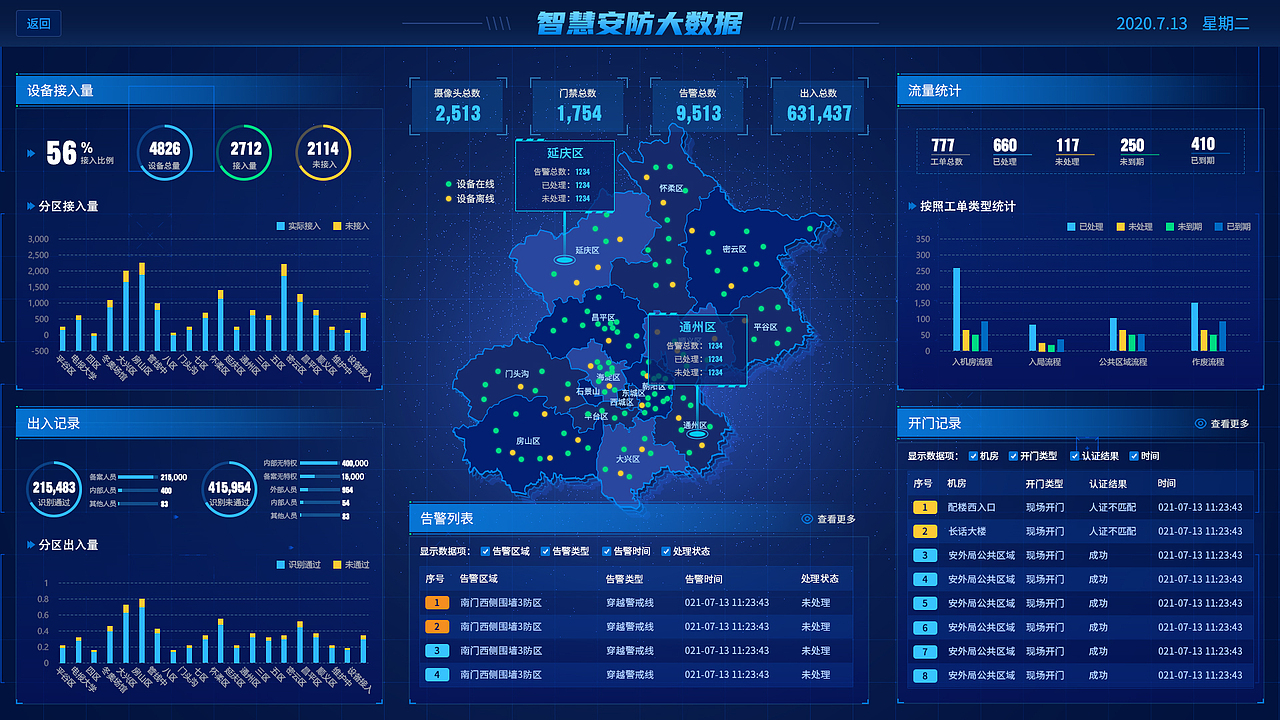Click the triangle marker beside 分区出入量
Viewport: 1280px width, 720px height.
click(x=31, y=545)
